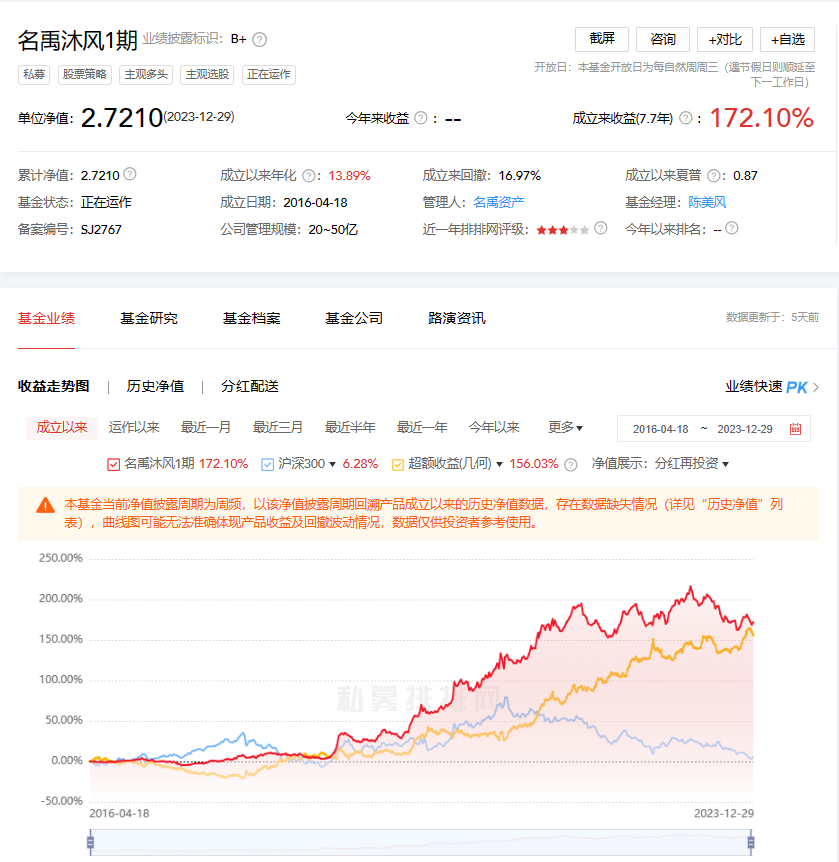Open 基金档案 tab
This screenshot has width=839, height=862.
(x=252, y=318)
